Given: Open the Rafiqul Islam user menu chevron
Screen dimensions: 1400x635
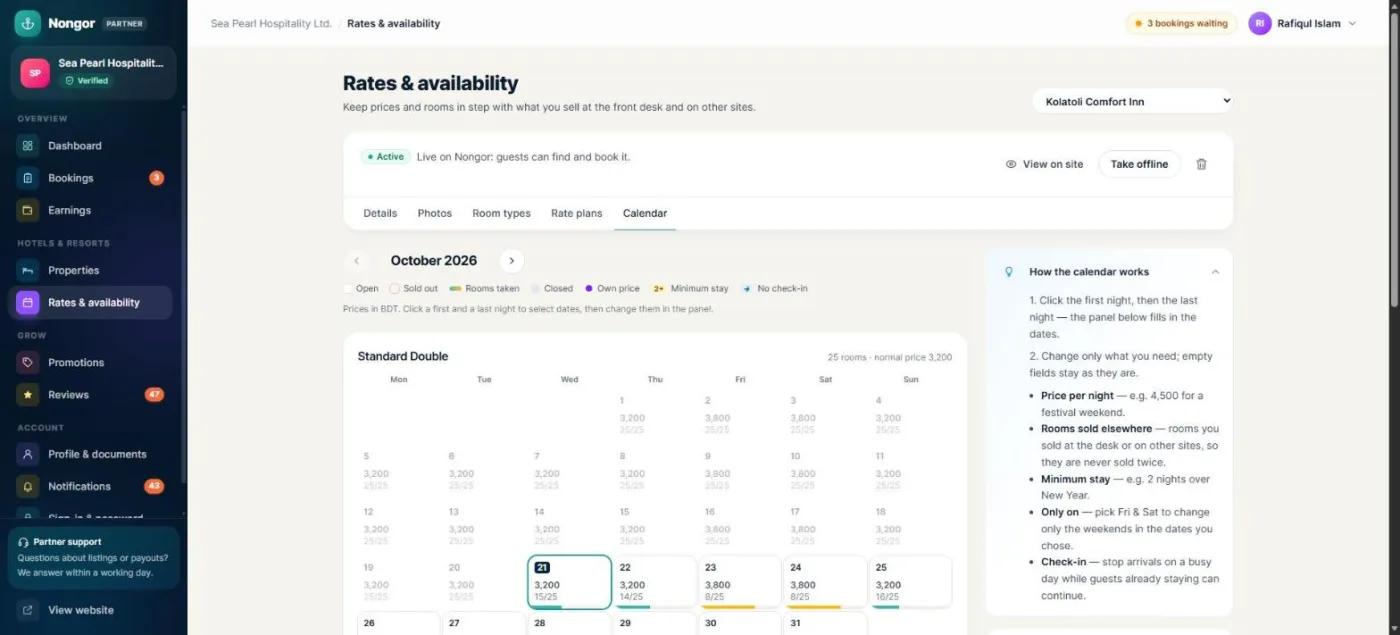Looking at the screenshot, I should point(1353,23).
